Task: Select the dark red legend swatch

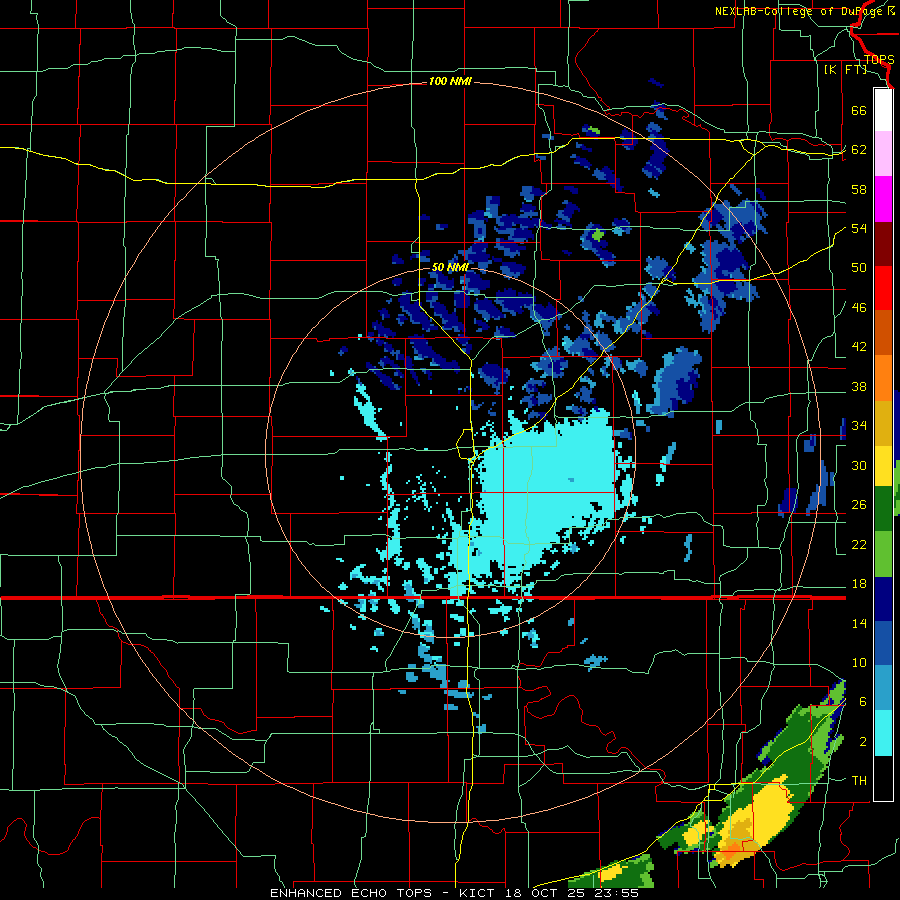Action: [x=883, y=244]
